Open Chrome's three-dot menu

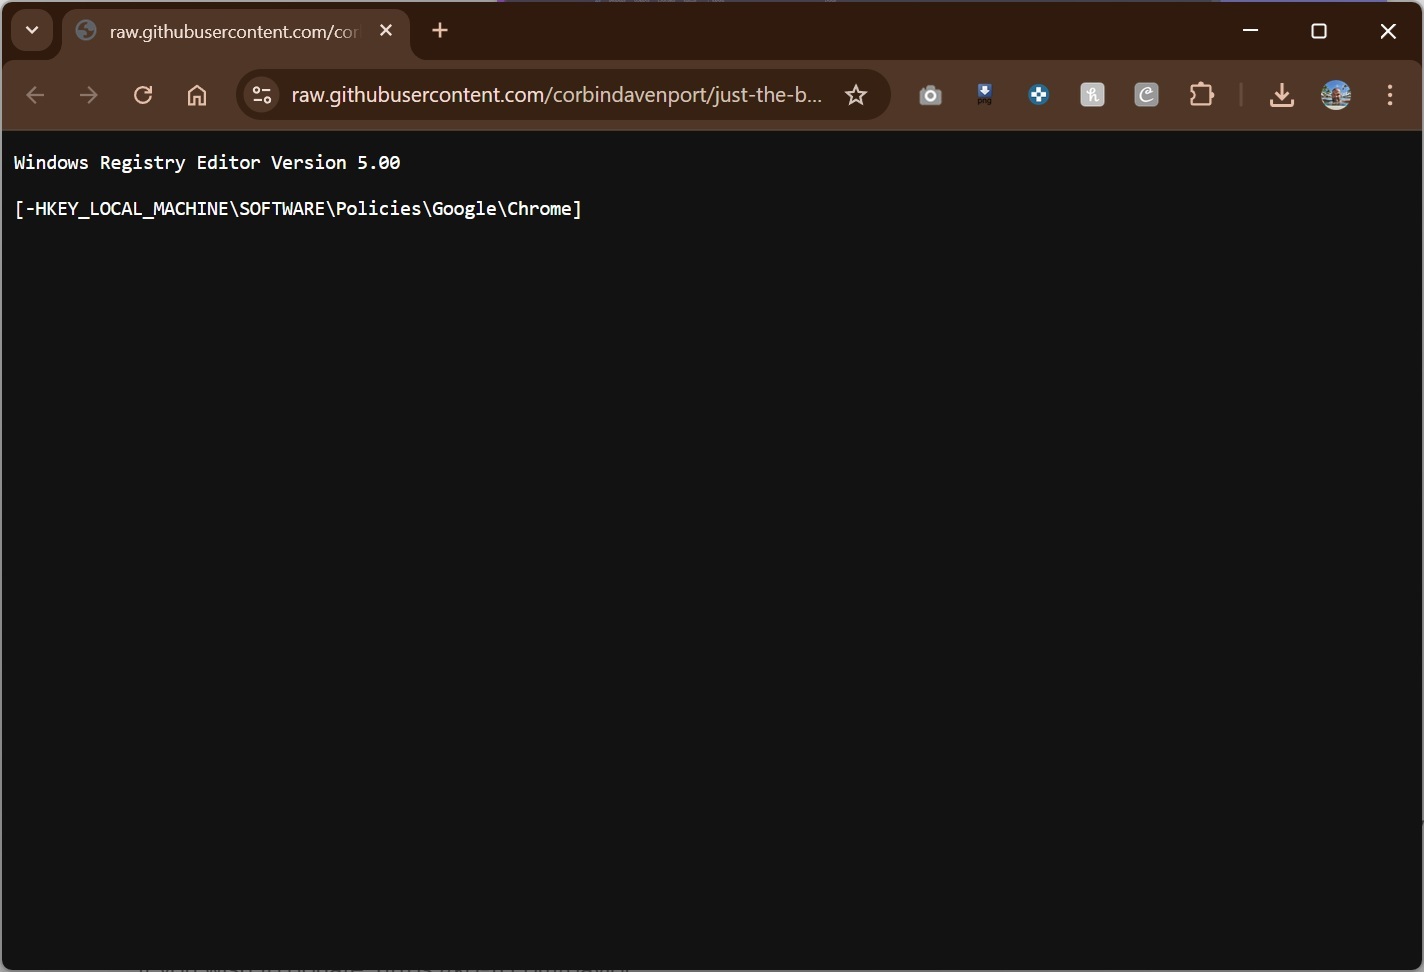tap(1390, 95)
